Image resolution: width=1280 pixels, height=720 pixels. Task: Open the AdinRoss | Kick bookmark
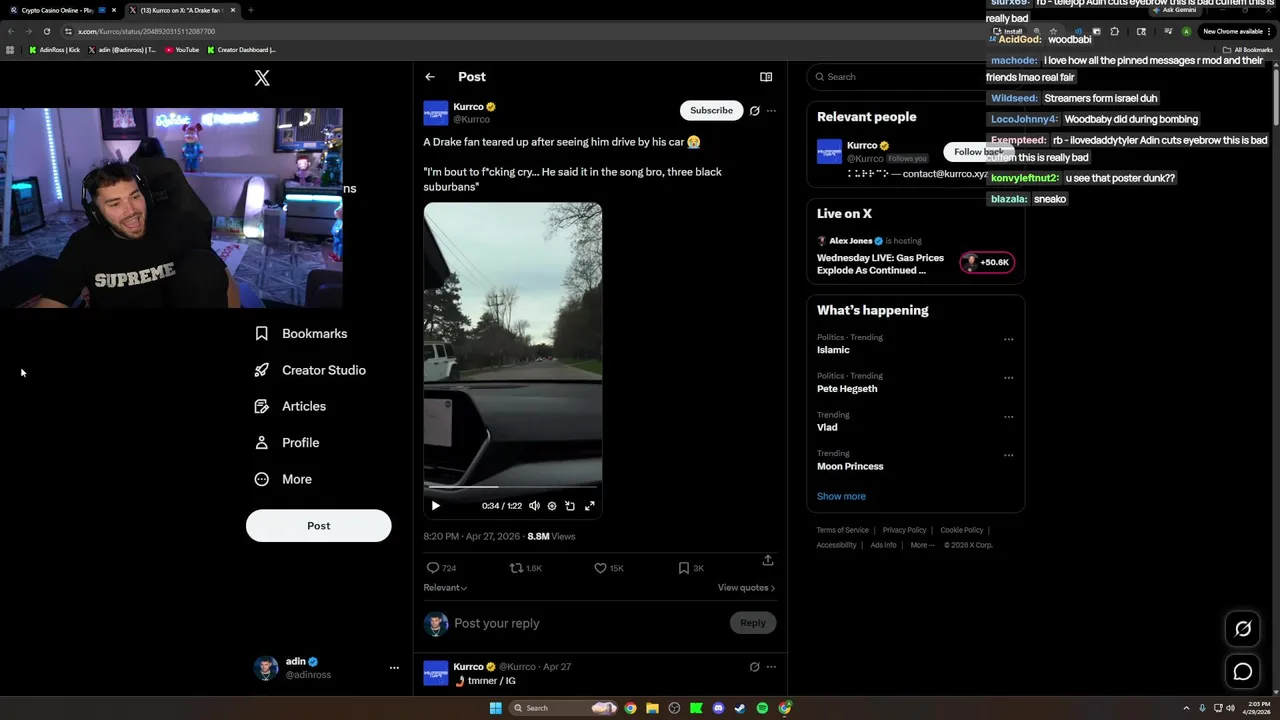tap(55, 50)
